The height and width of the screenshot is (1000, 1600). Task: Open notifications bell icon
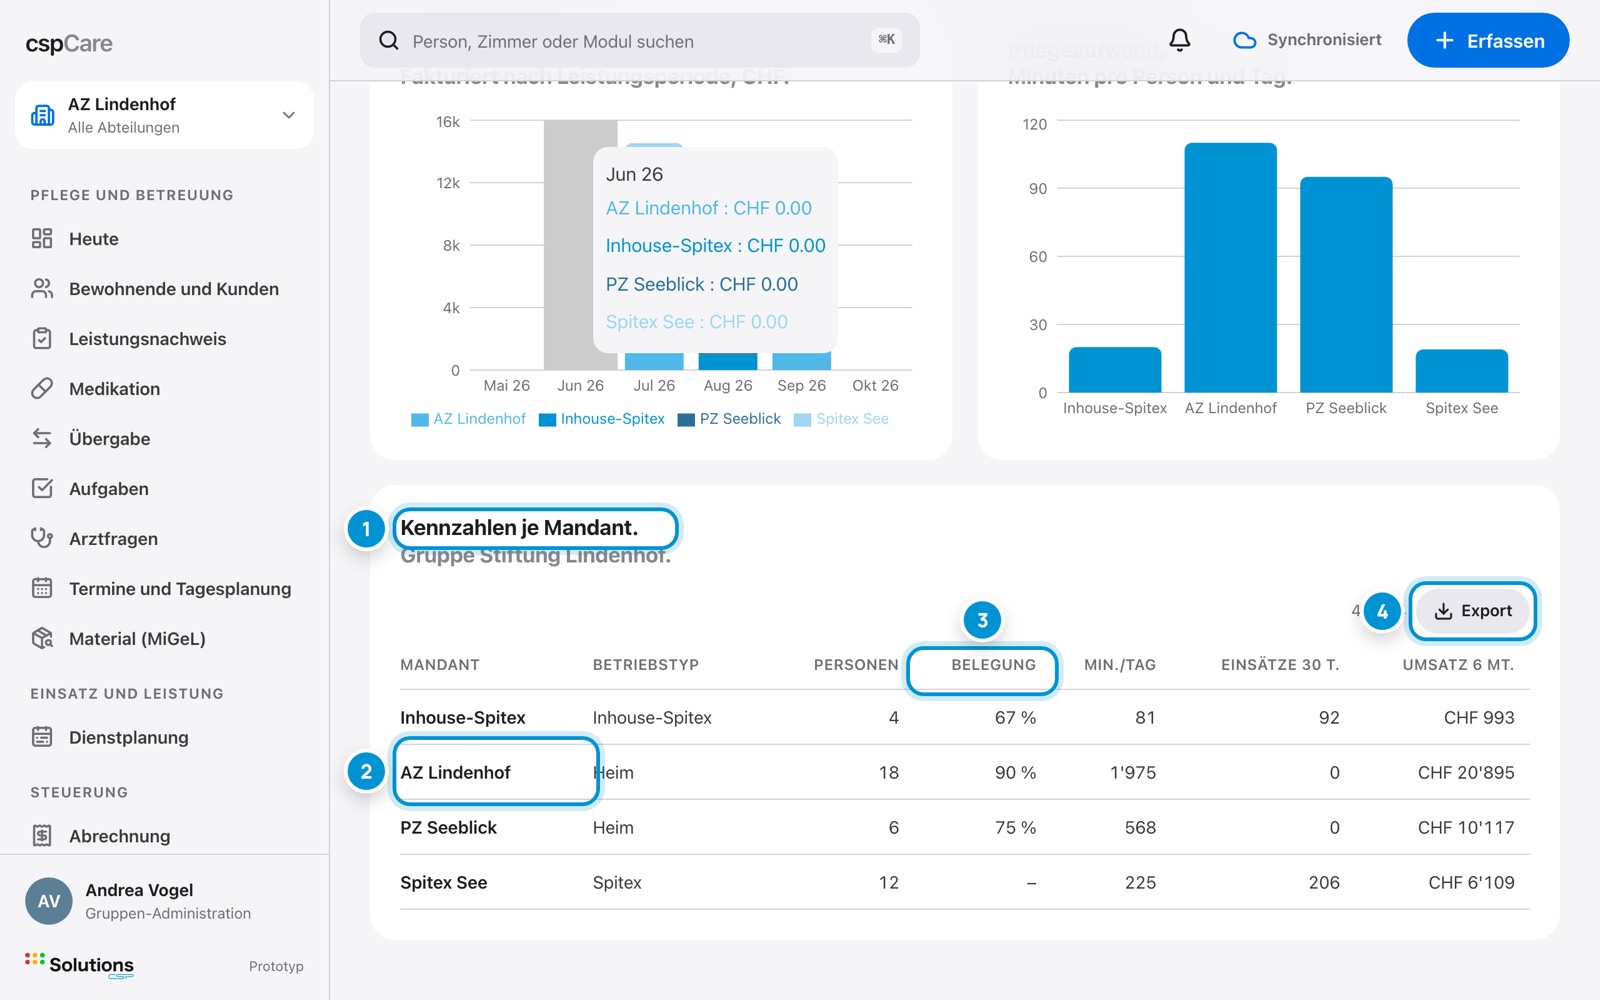(x=1180, y=40)
